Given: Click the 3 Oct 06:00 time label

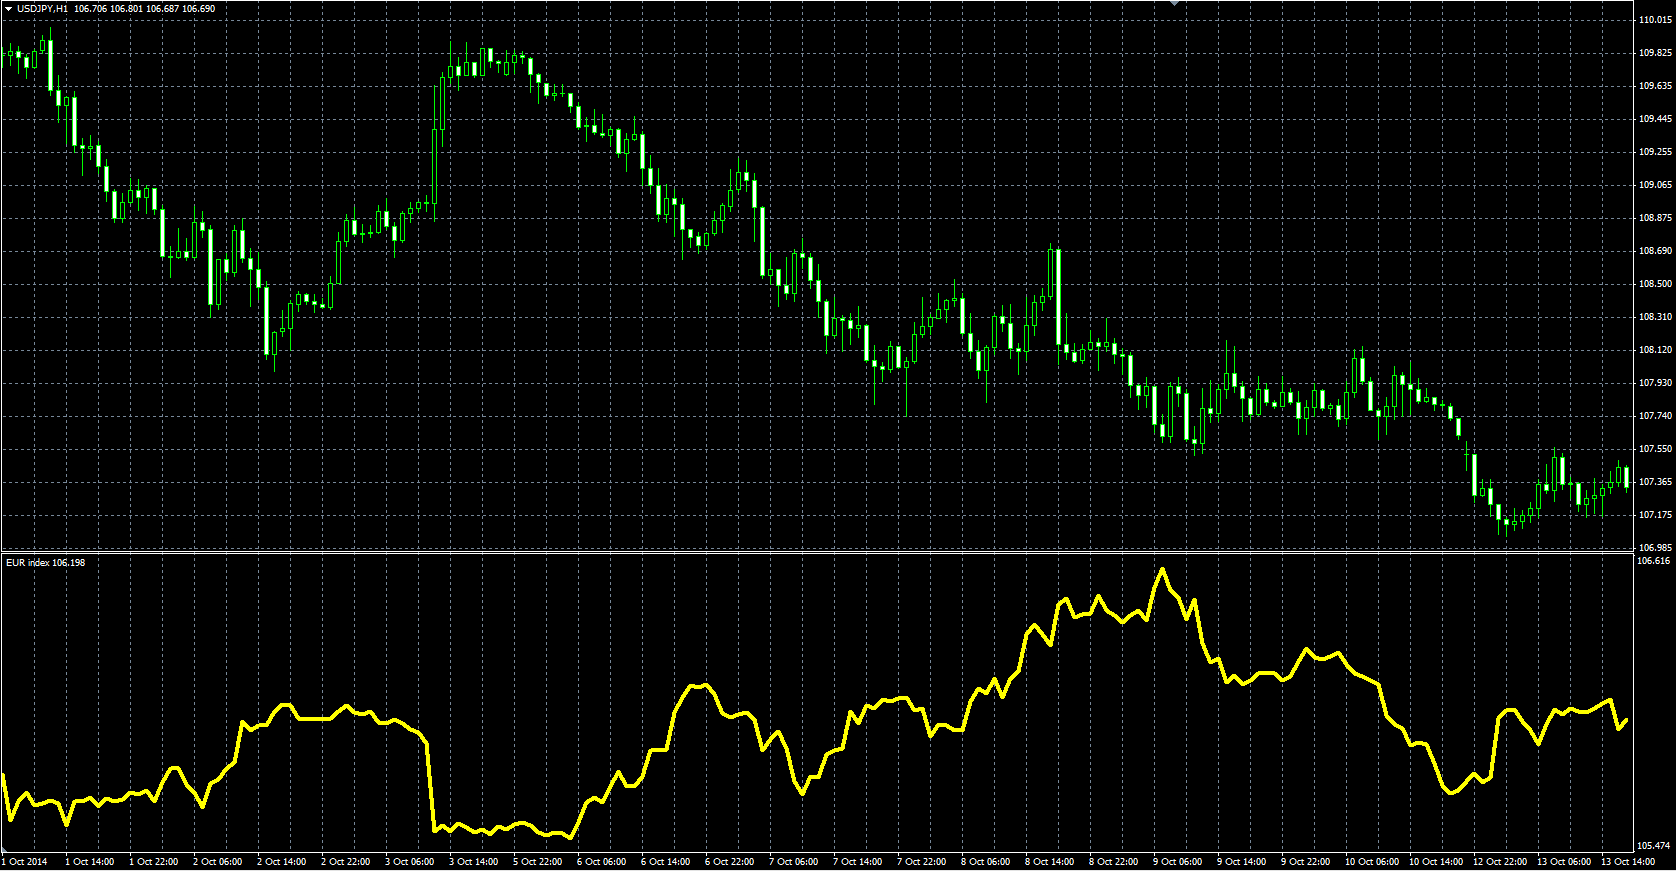Looking at the screenshot, I should [x=410, y=862].
